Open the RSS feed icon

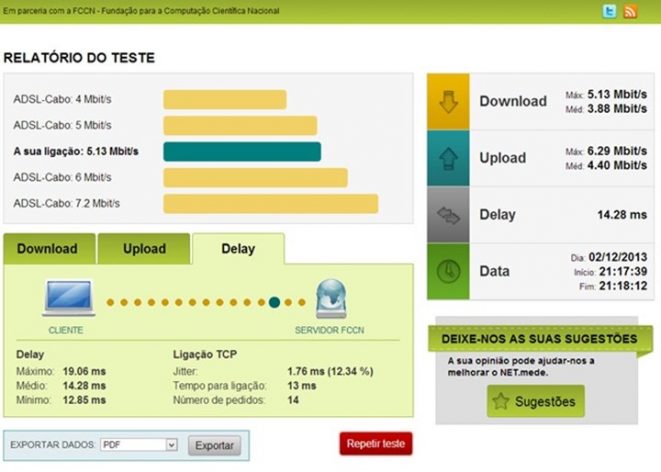[x=630, y=11]
